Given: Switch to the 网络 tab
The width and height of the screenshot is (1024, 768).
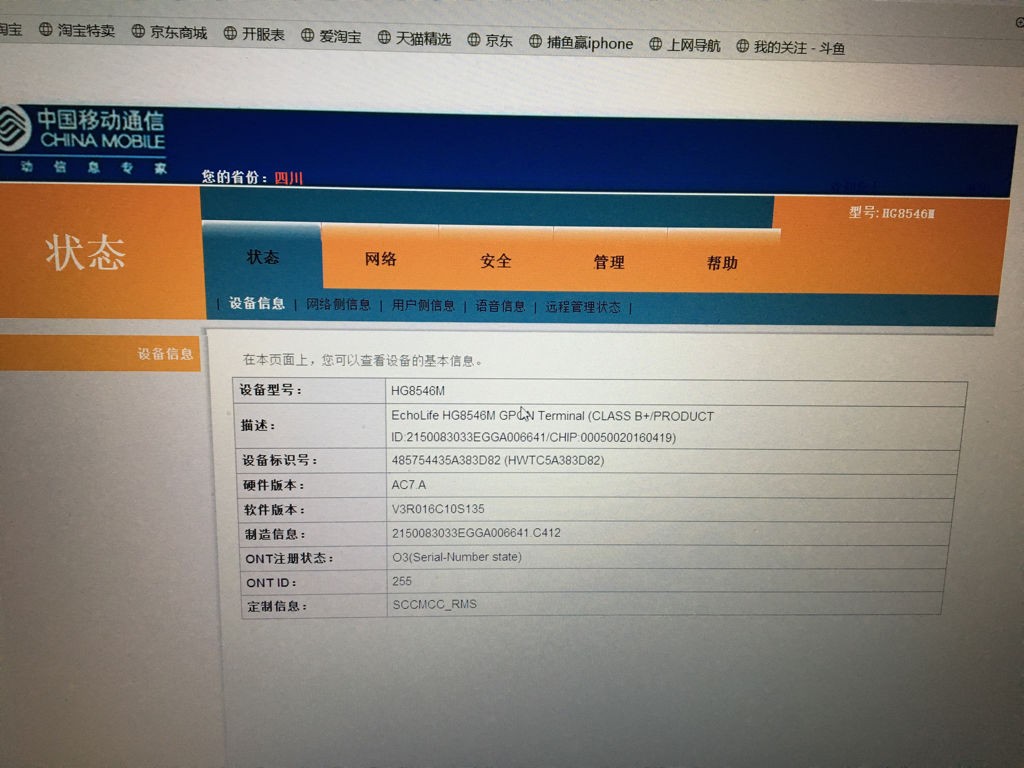Looking at the screenshot, I should coord(381,259).
